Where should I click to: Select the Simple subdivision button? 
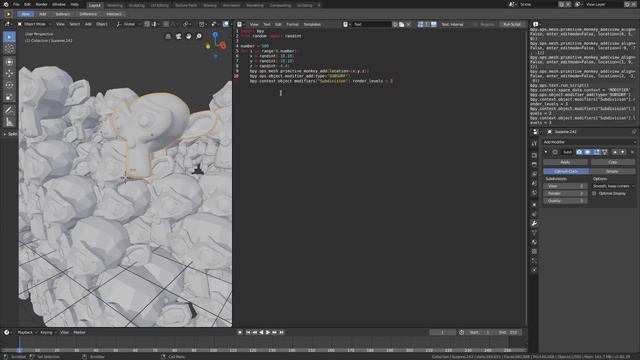(x=612, y=171)
